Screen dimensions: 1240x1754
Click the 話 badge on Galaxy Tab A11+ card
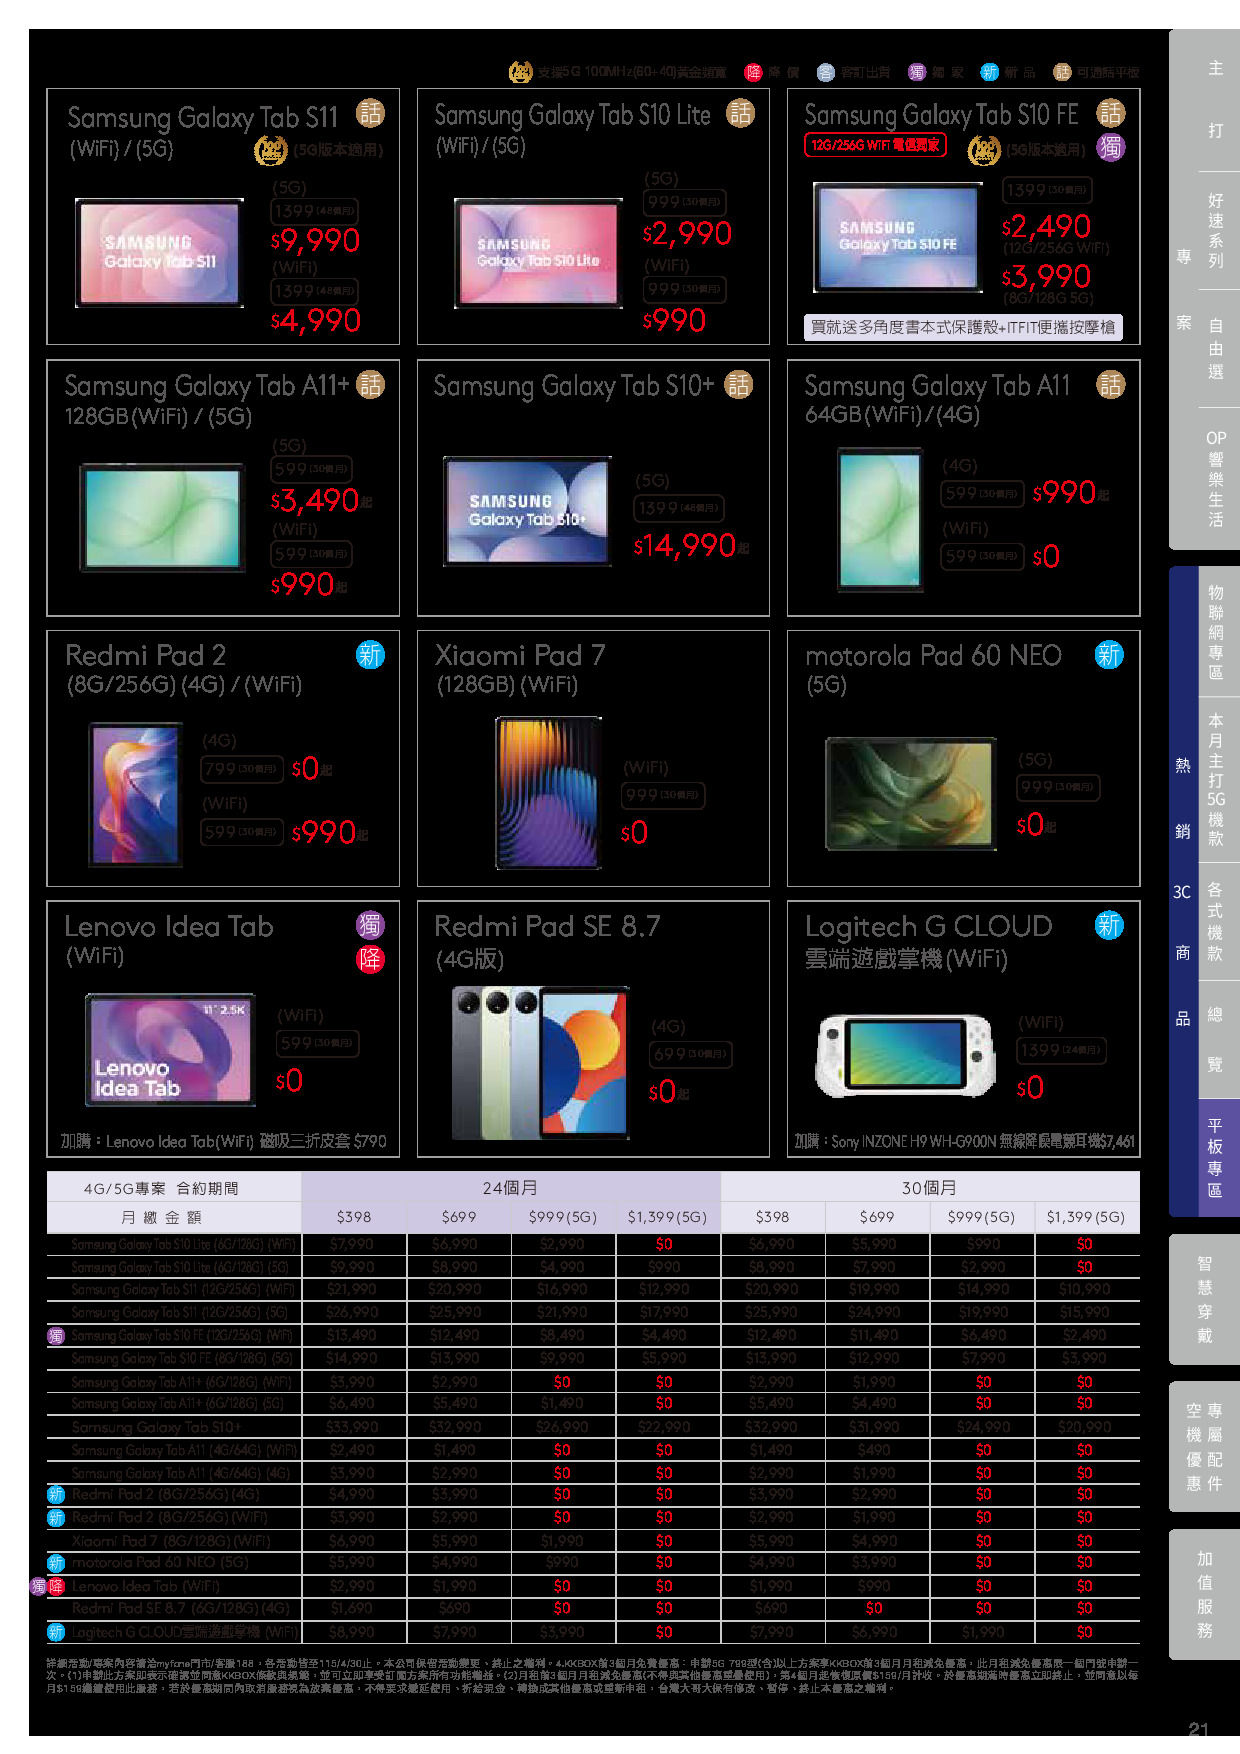coord(370,385)
